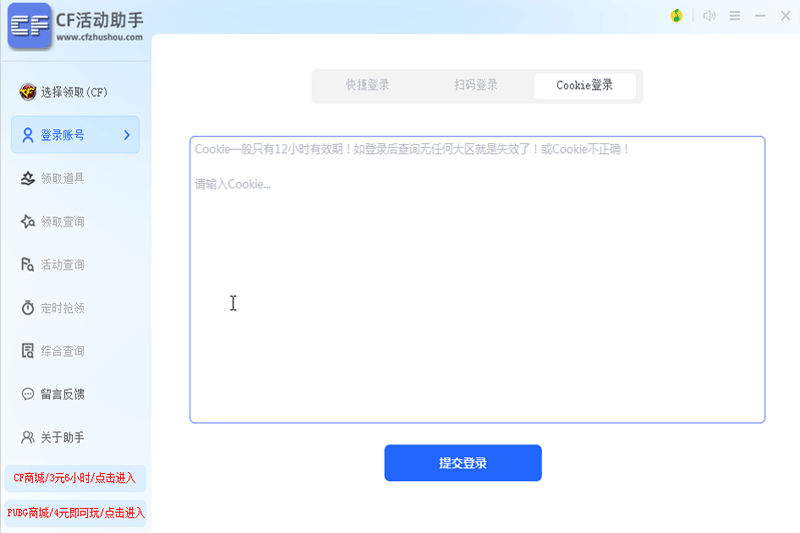The height and width of the screenshot is (533, 800).
Task: Click the 关于助手 people icon
Action: 28,437
